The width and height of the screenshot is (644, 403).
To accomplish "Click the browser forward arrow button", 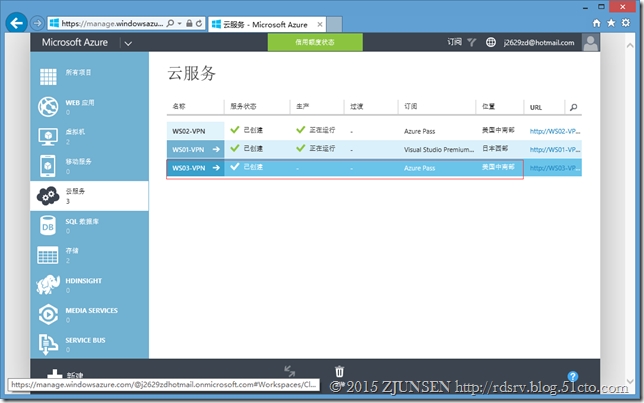I will [37, 23].
